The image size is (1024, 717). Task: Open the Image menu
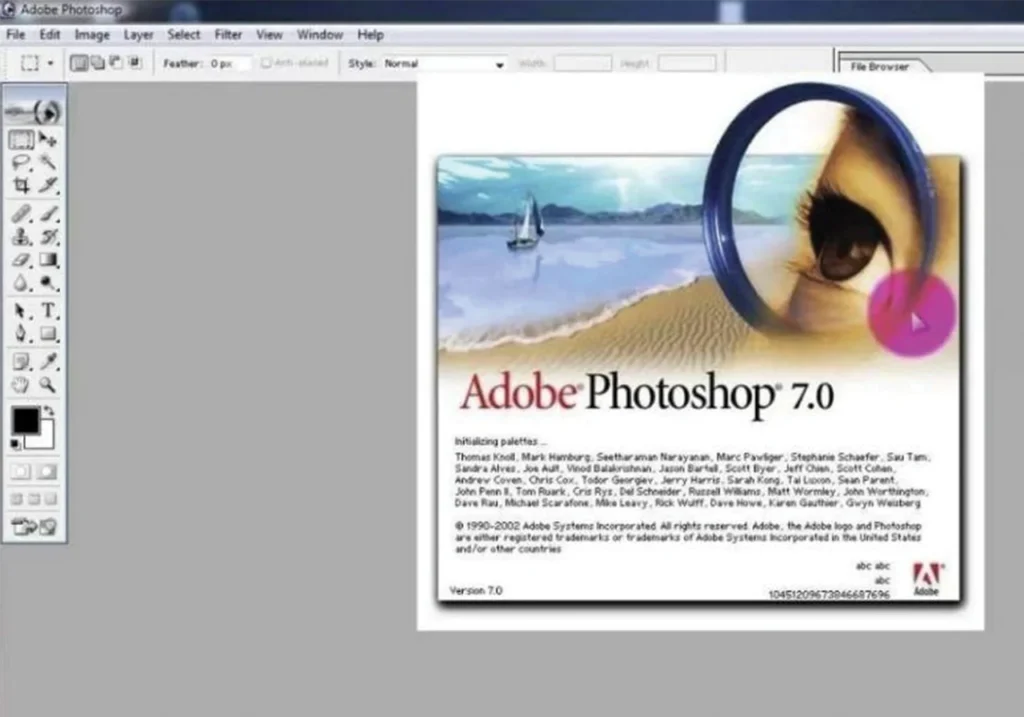point(92,35)
